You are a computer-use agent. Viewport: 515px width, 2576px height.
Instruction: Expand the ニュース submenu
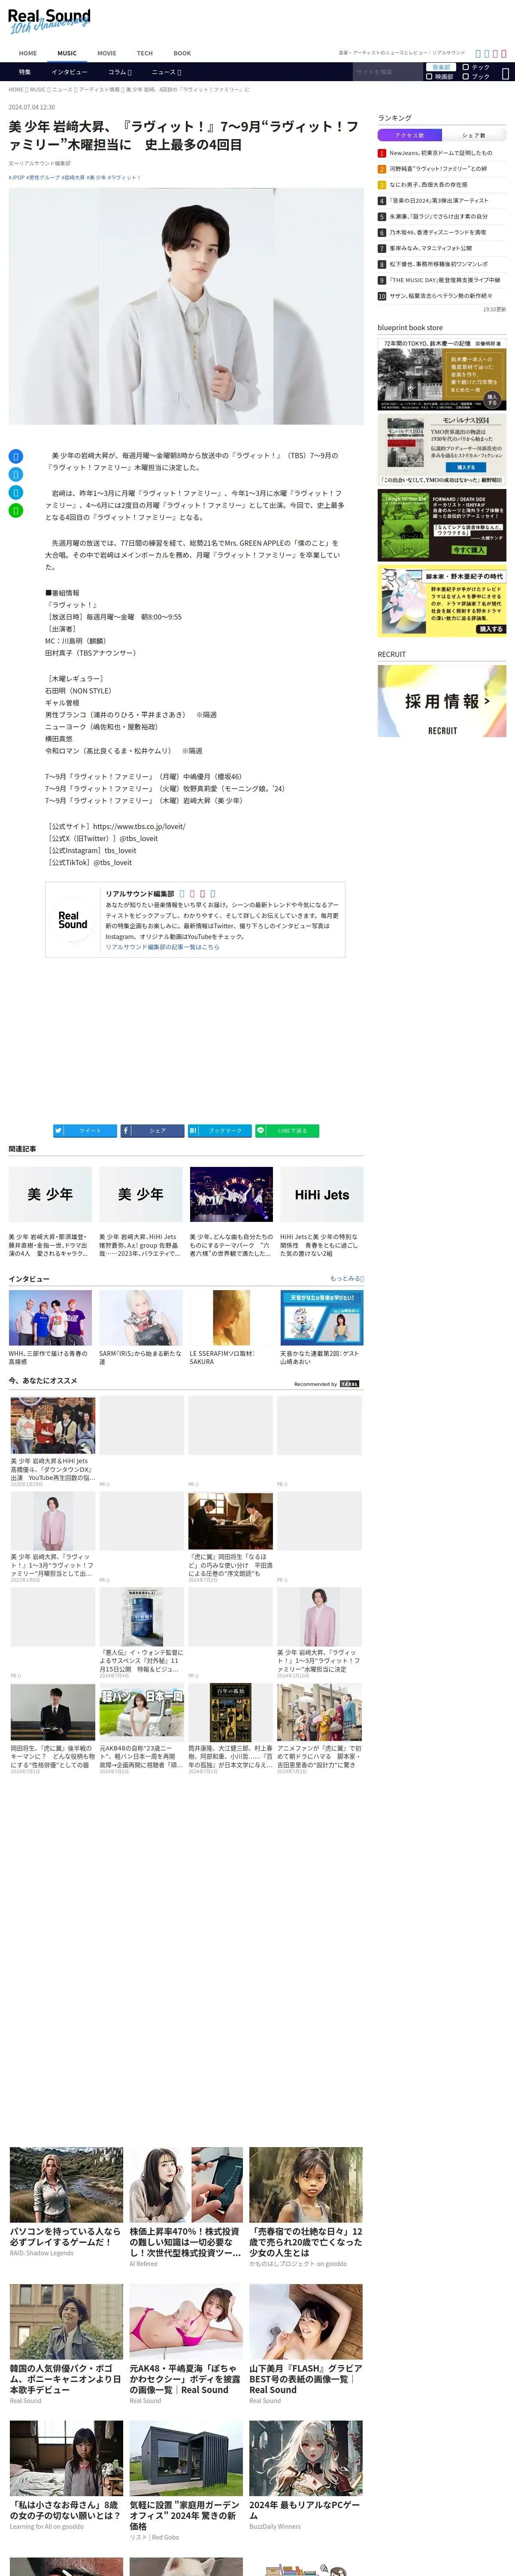click(166, 72)
